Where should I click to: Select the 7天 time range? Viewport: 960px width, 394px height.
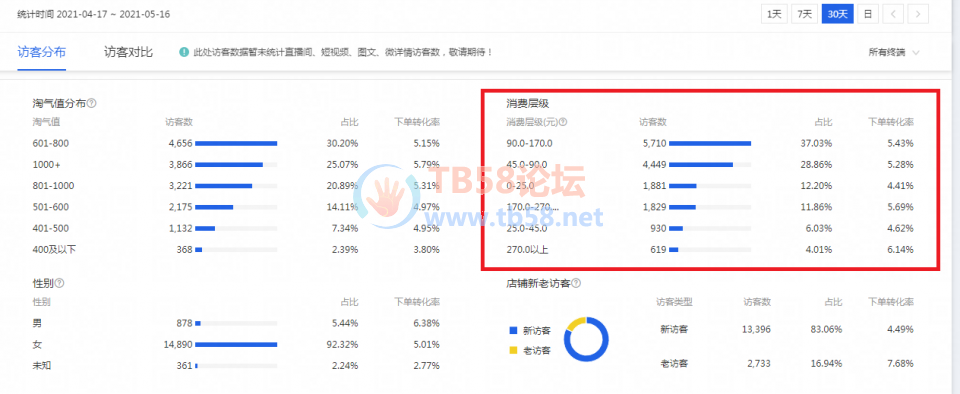coord(804,14)
